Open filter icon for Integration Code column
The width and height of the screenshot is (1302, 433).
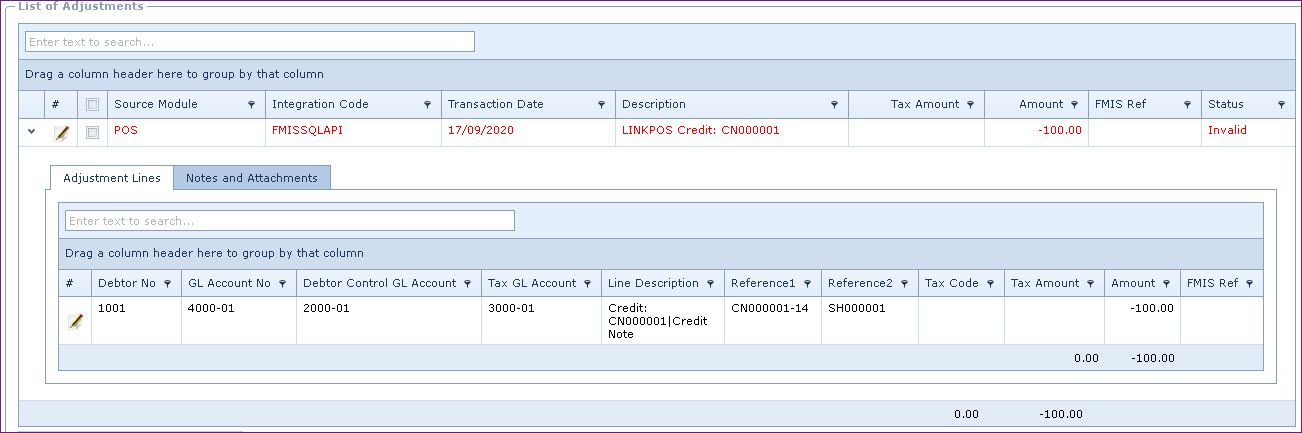[427, 105]
